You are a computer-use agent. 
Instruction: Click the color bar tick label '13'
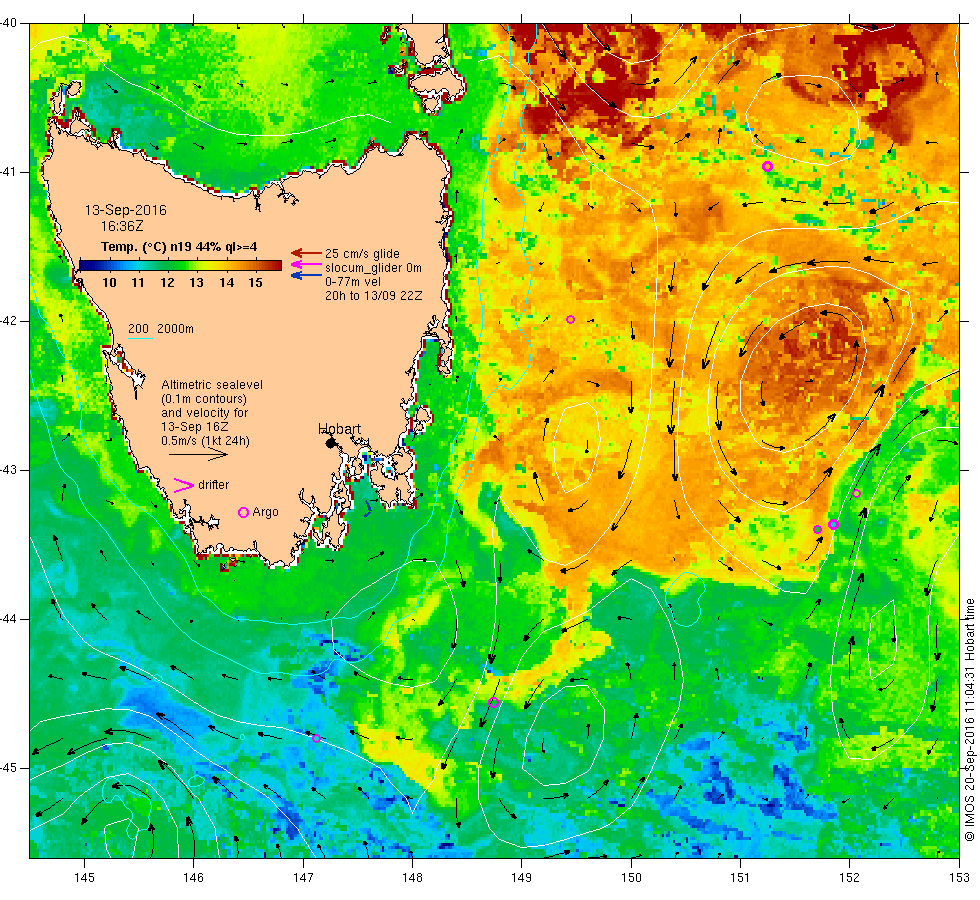(x=196, y=283)
